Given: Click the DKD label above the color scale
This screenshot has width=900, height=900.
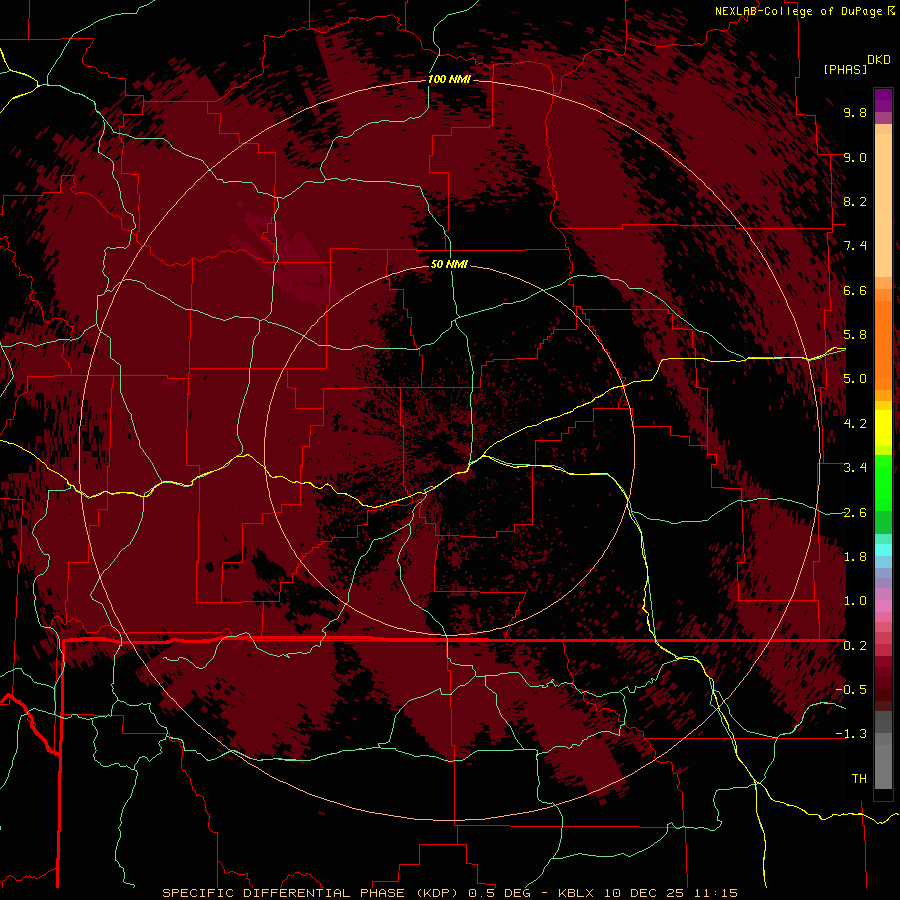Looking at the screenshot, I should (x=879, y=60).
